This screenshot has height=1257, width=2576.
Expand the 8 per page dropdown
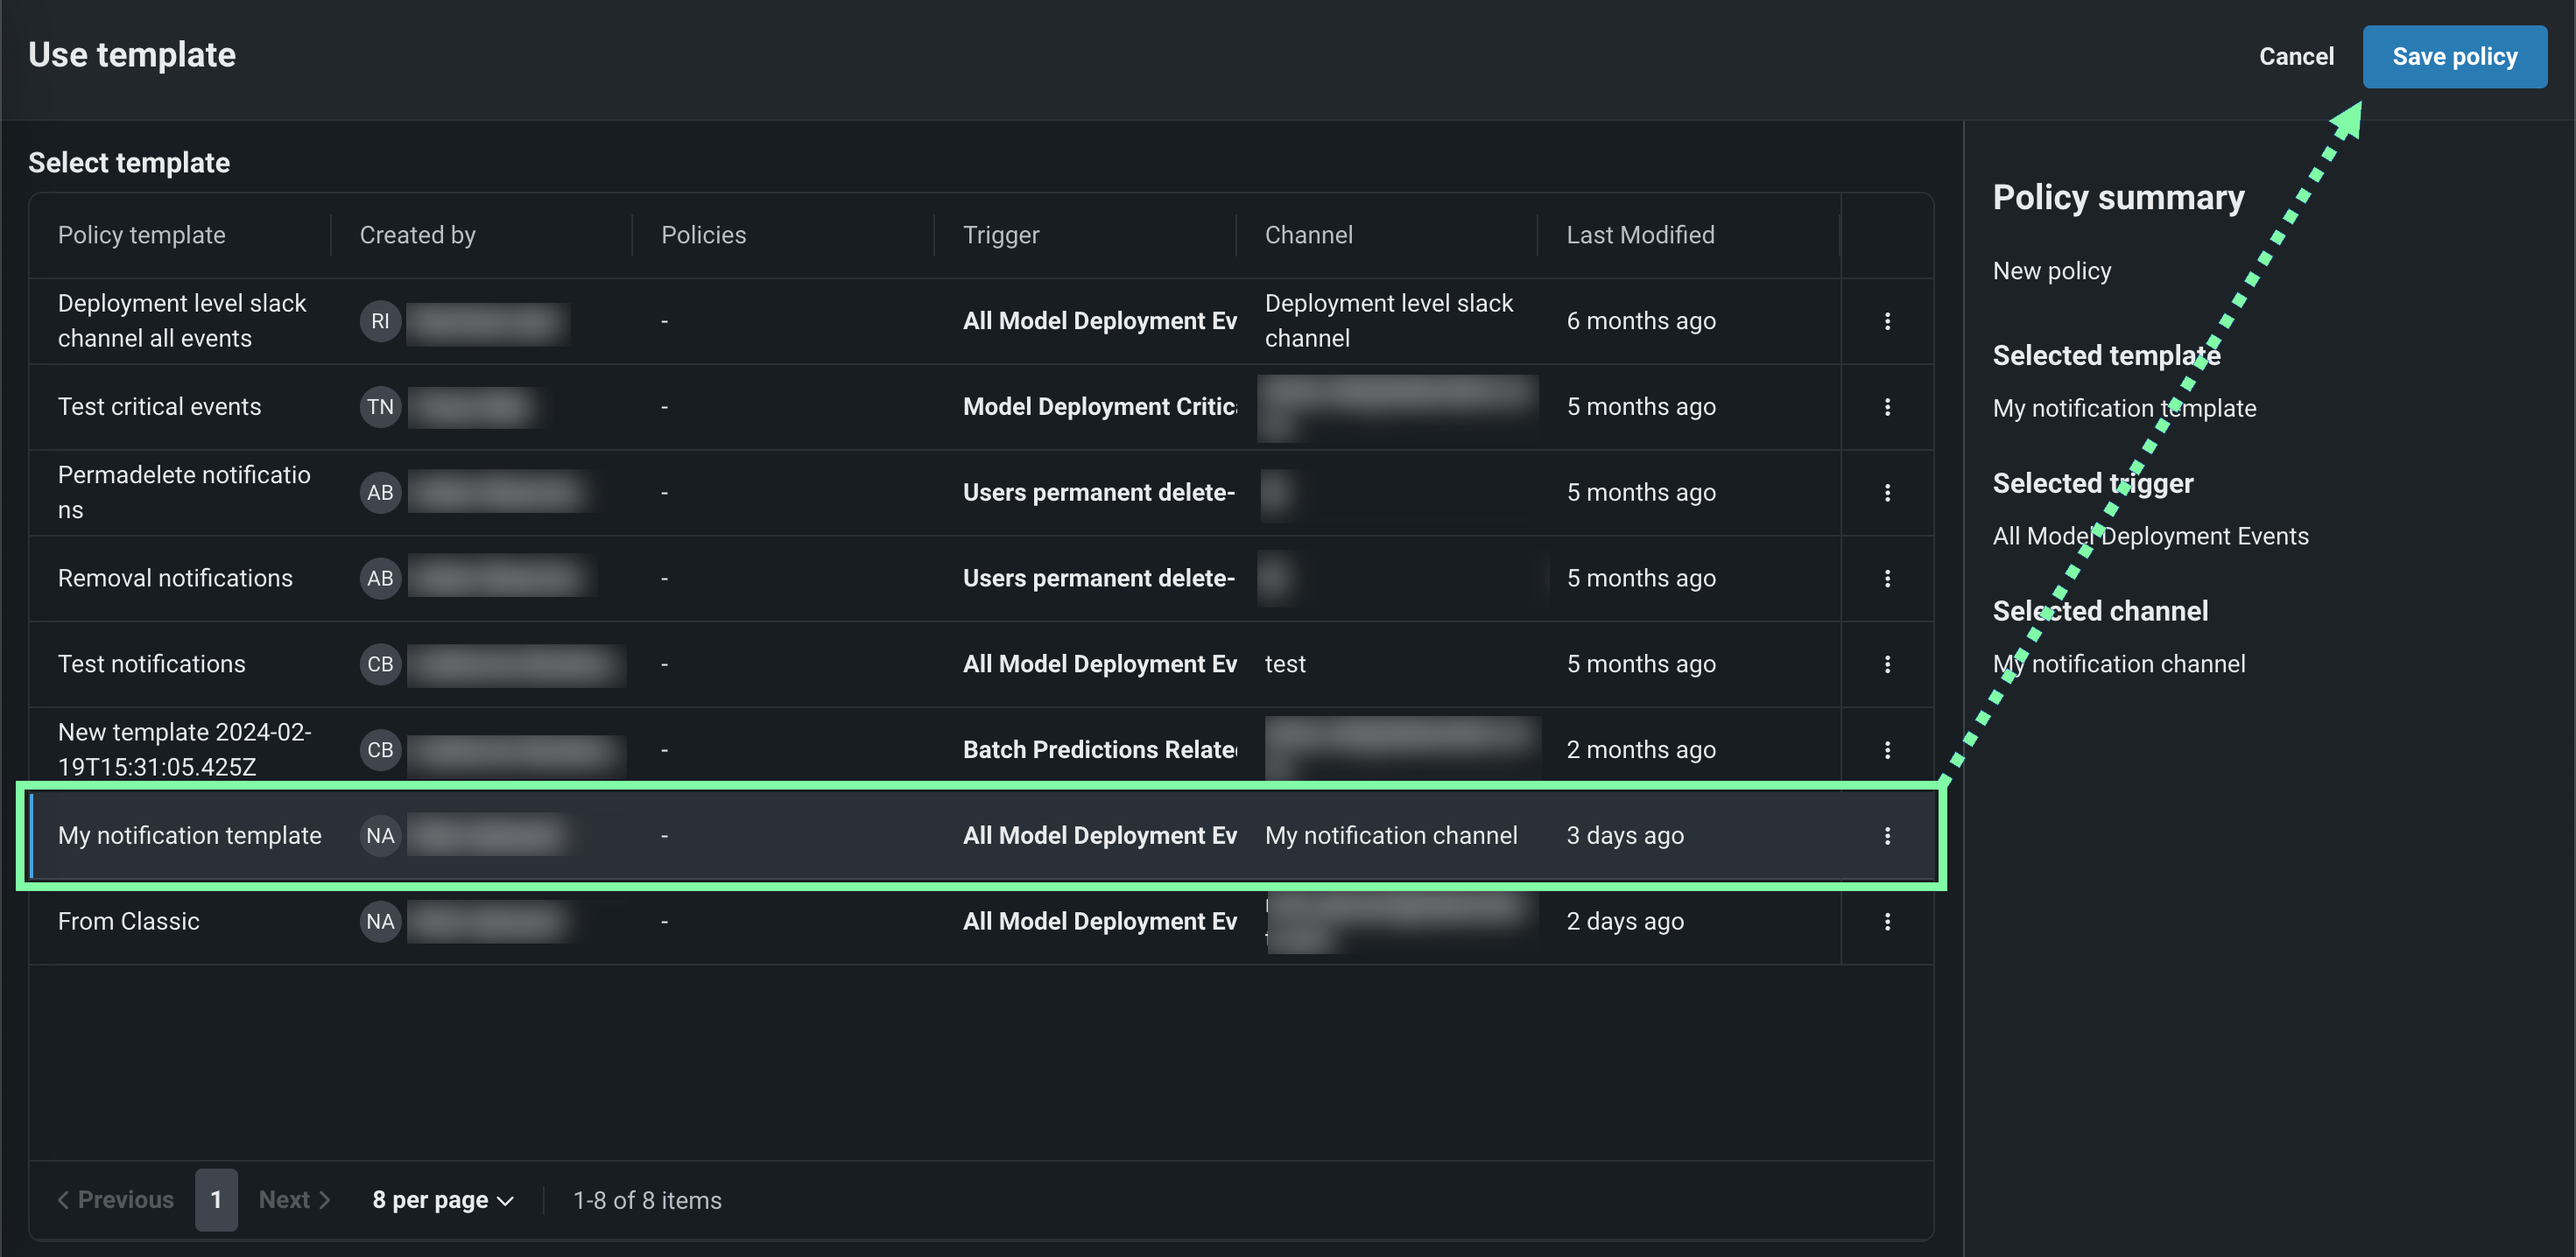[442, 1200]
